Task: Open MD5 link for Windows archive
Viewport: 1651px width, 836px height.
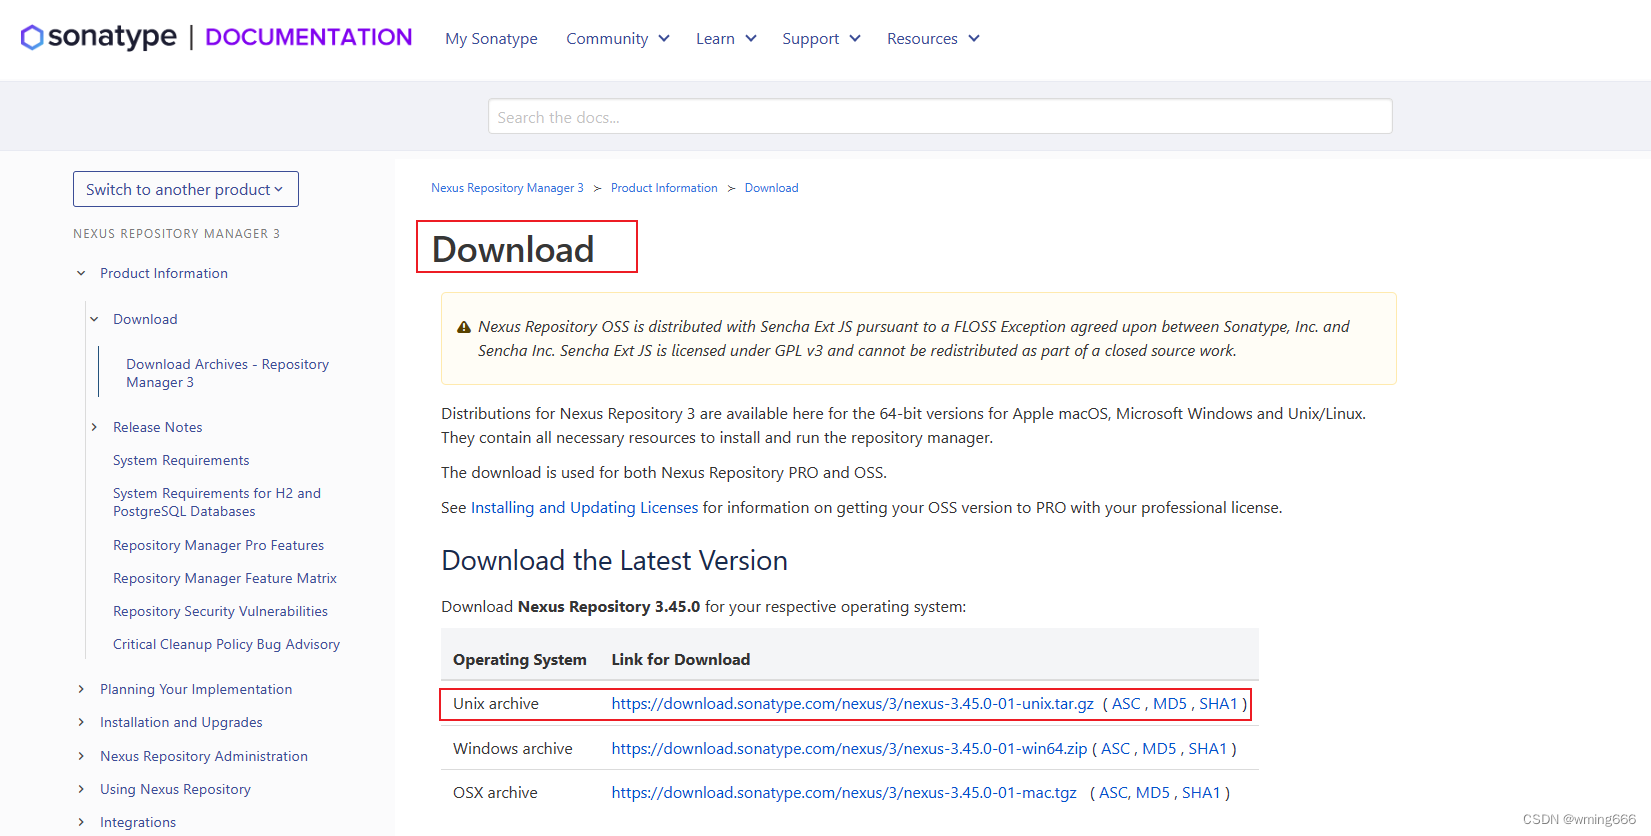Action: pyautogui.click(x=1159, y=749)
